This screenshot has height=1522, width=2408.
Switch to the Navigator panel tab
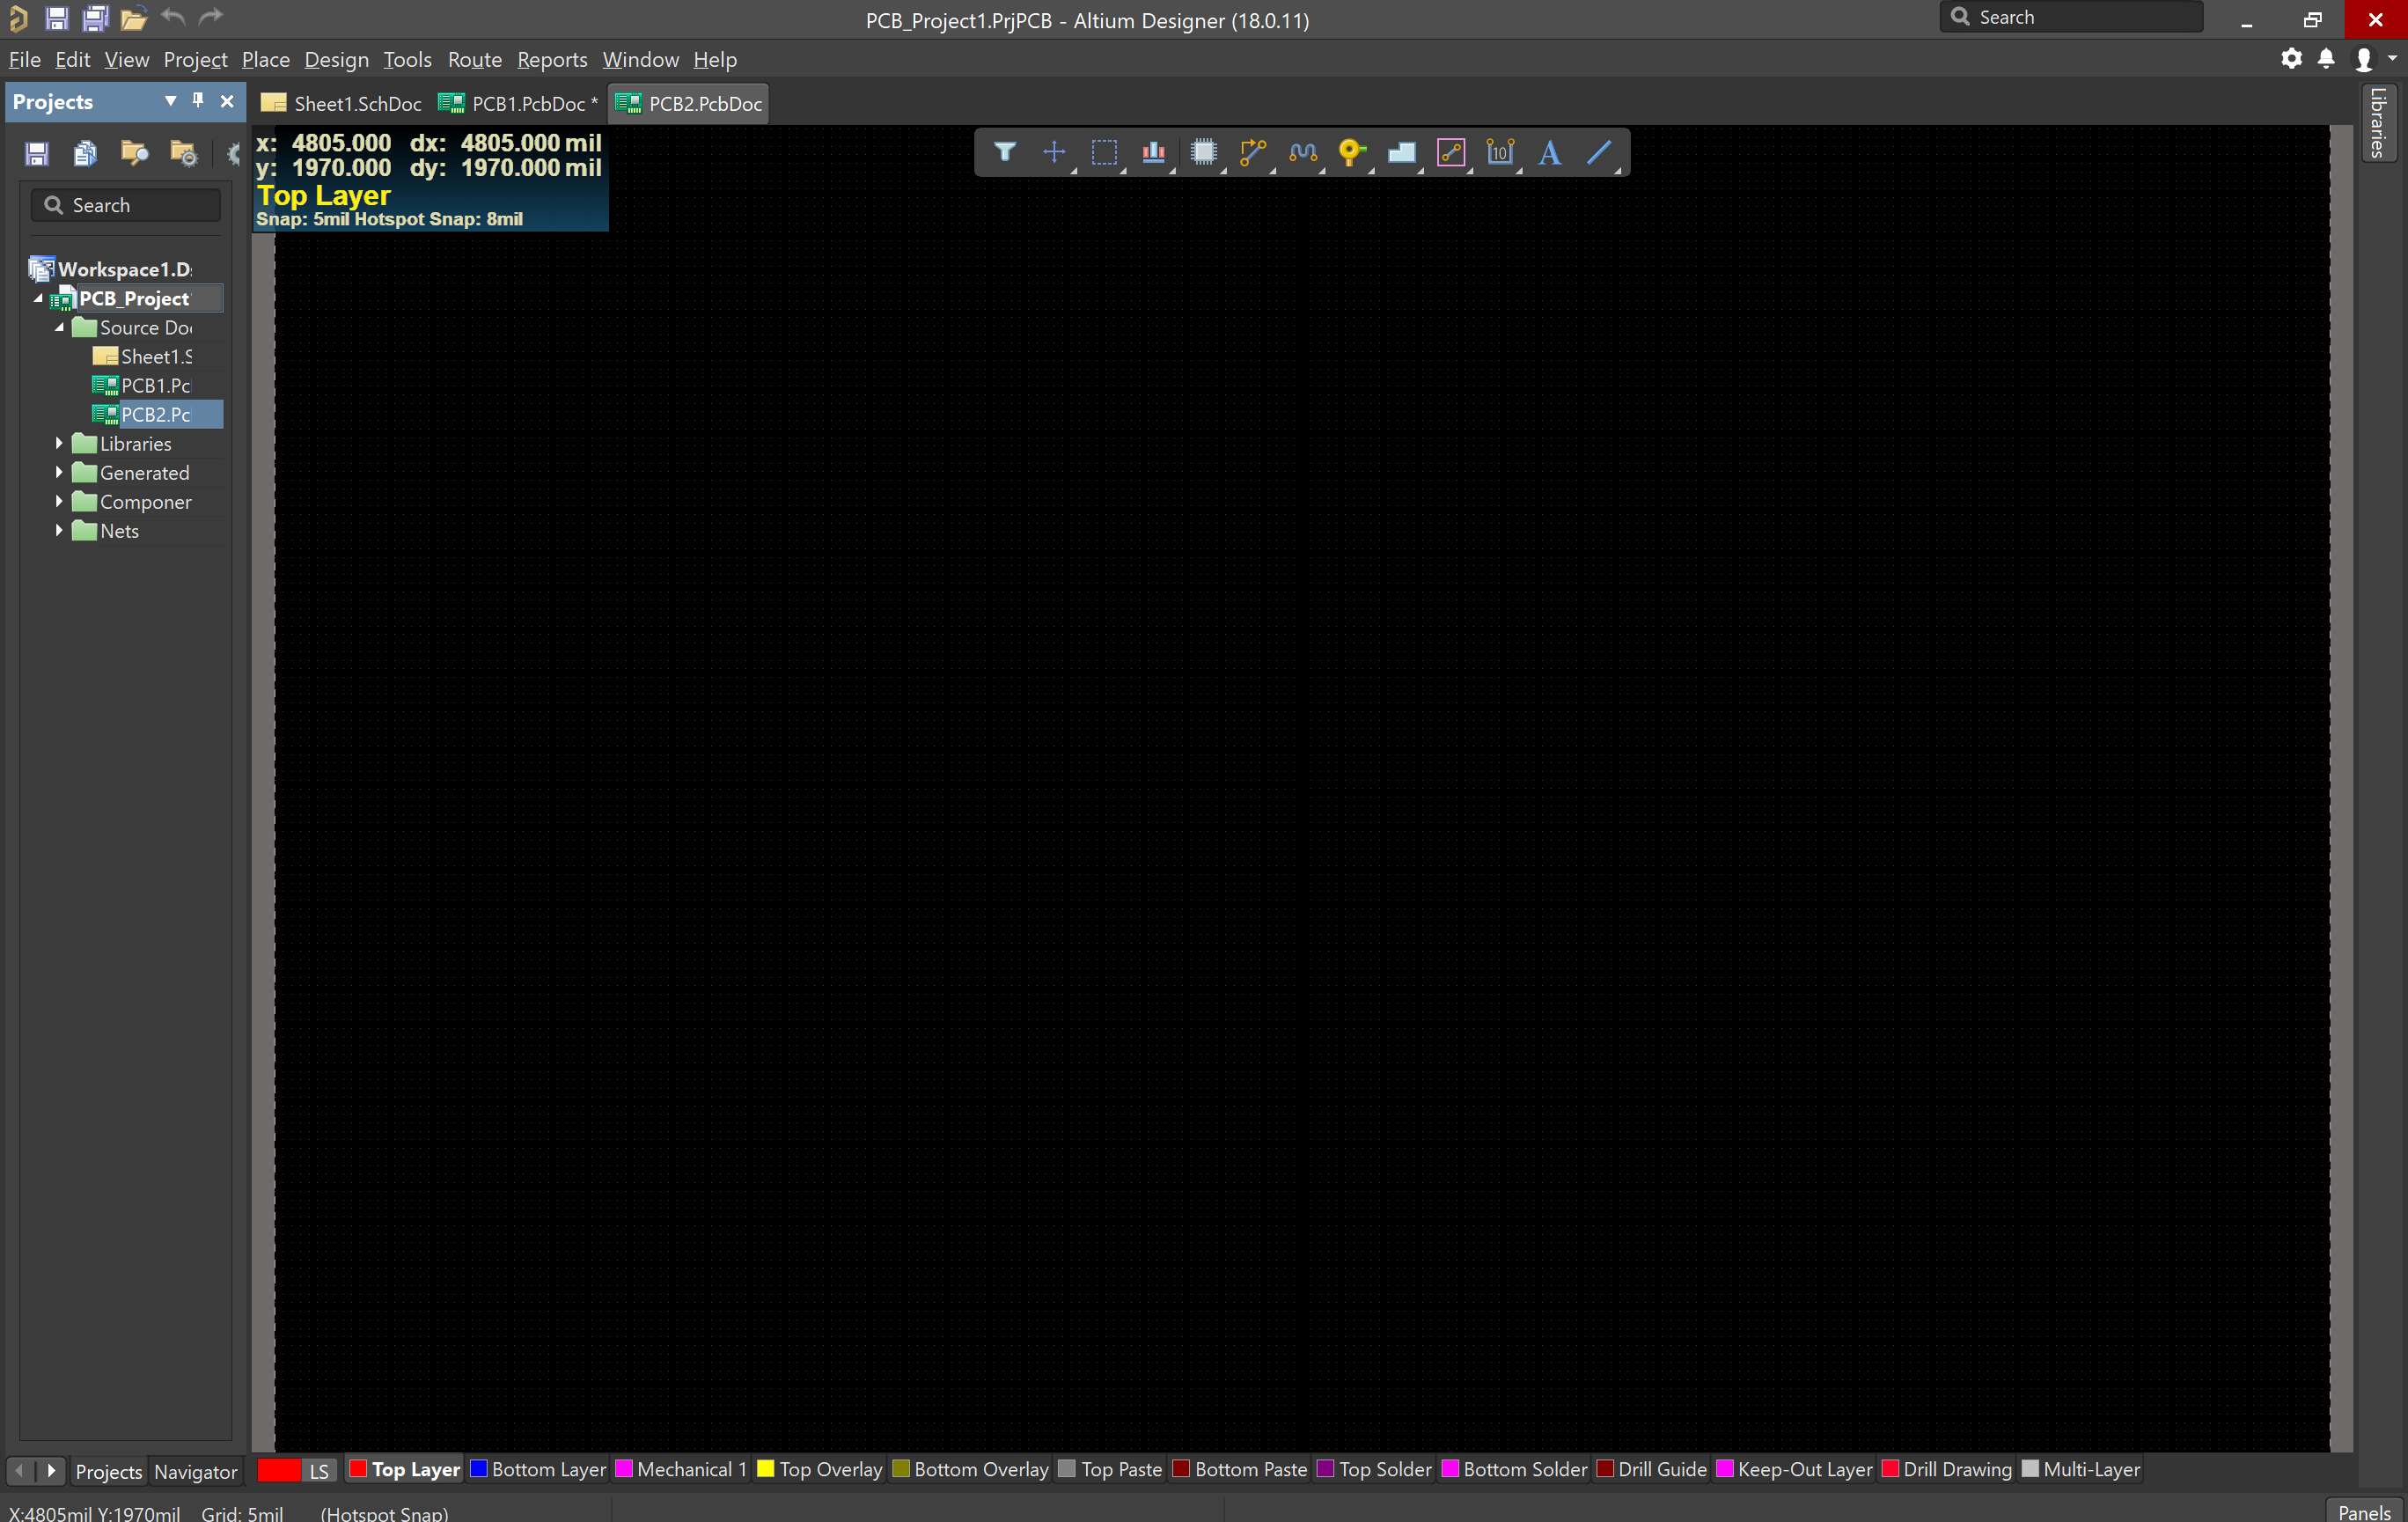pos(195,1472)
